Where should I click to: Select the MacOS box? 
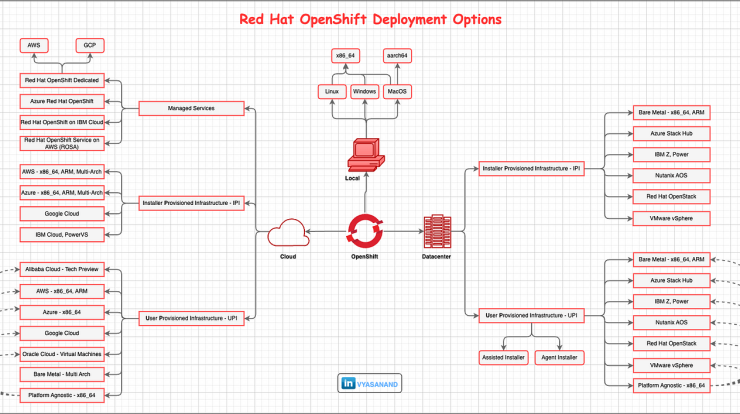[397, 92]
